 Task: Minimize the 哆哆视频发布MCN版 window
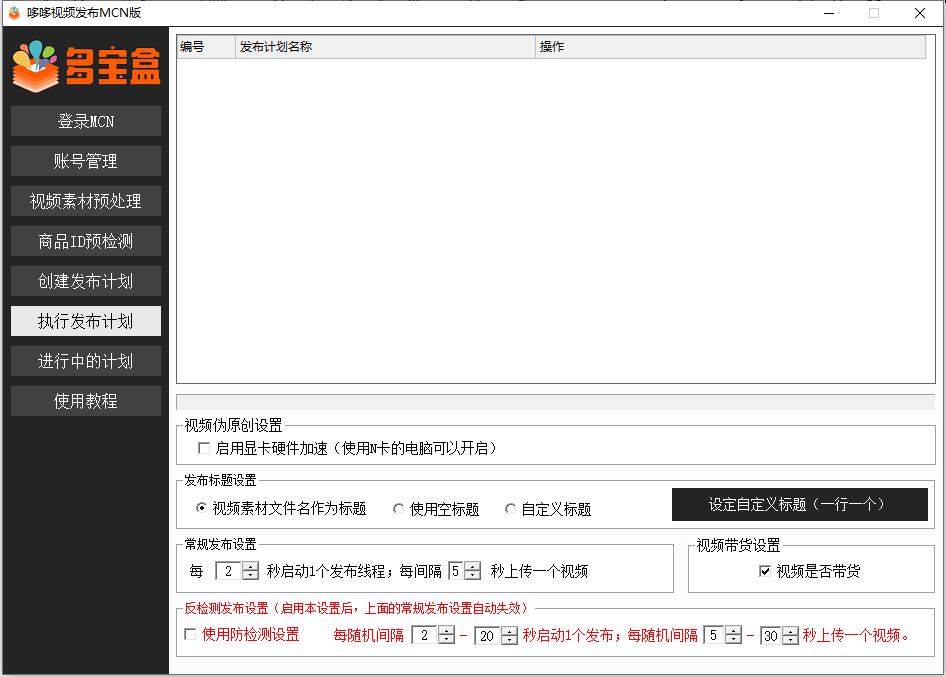829,13
